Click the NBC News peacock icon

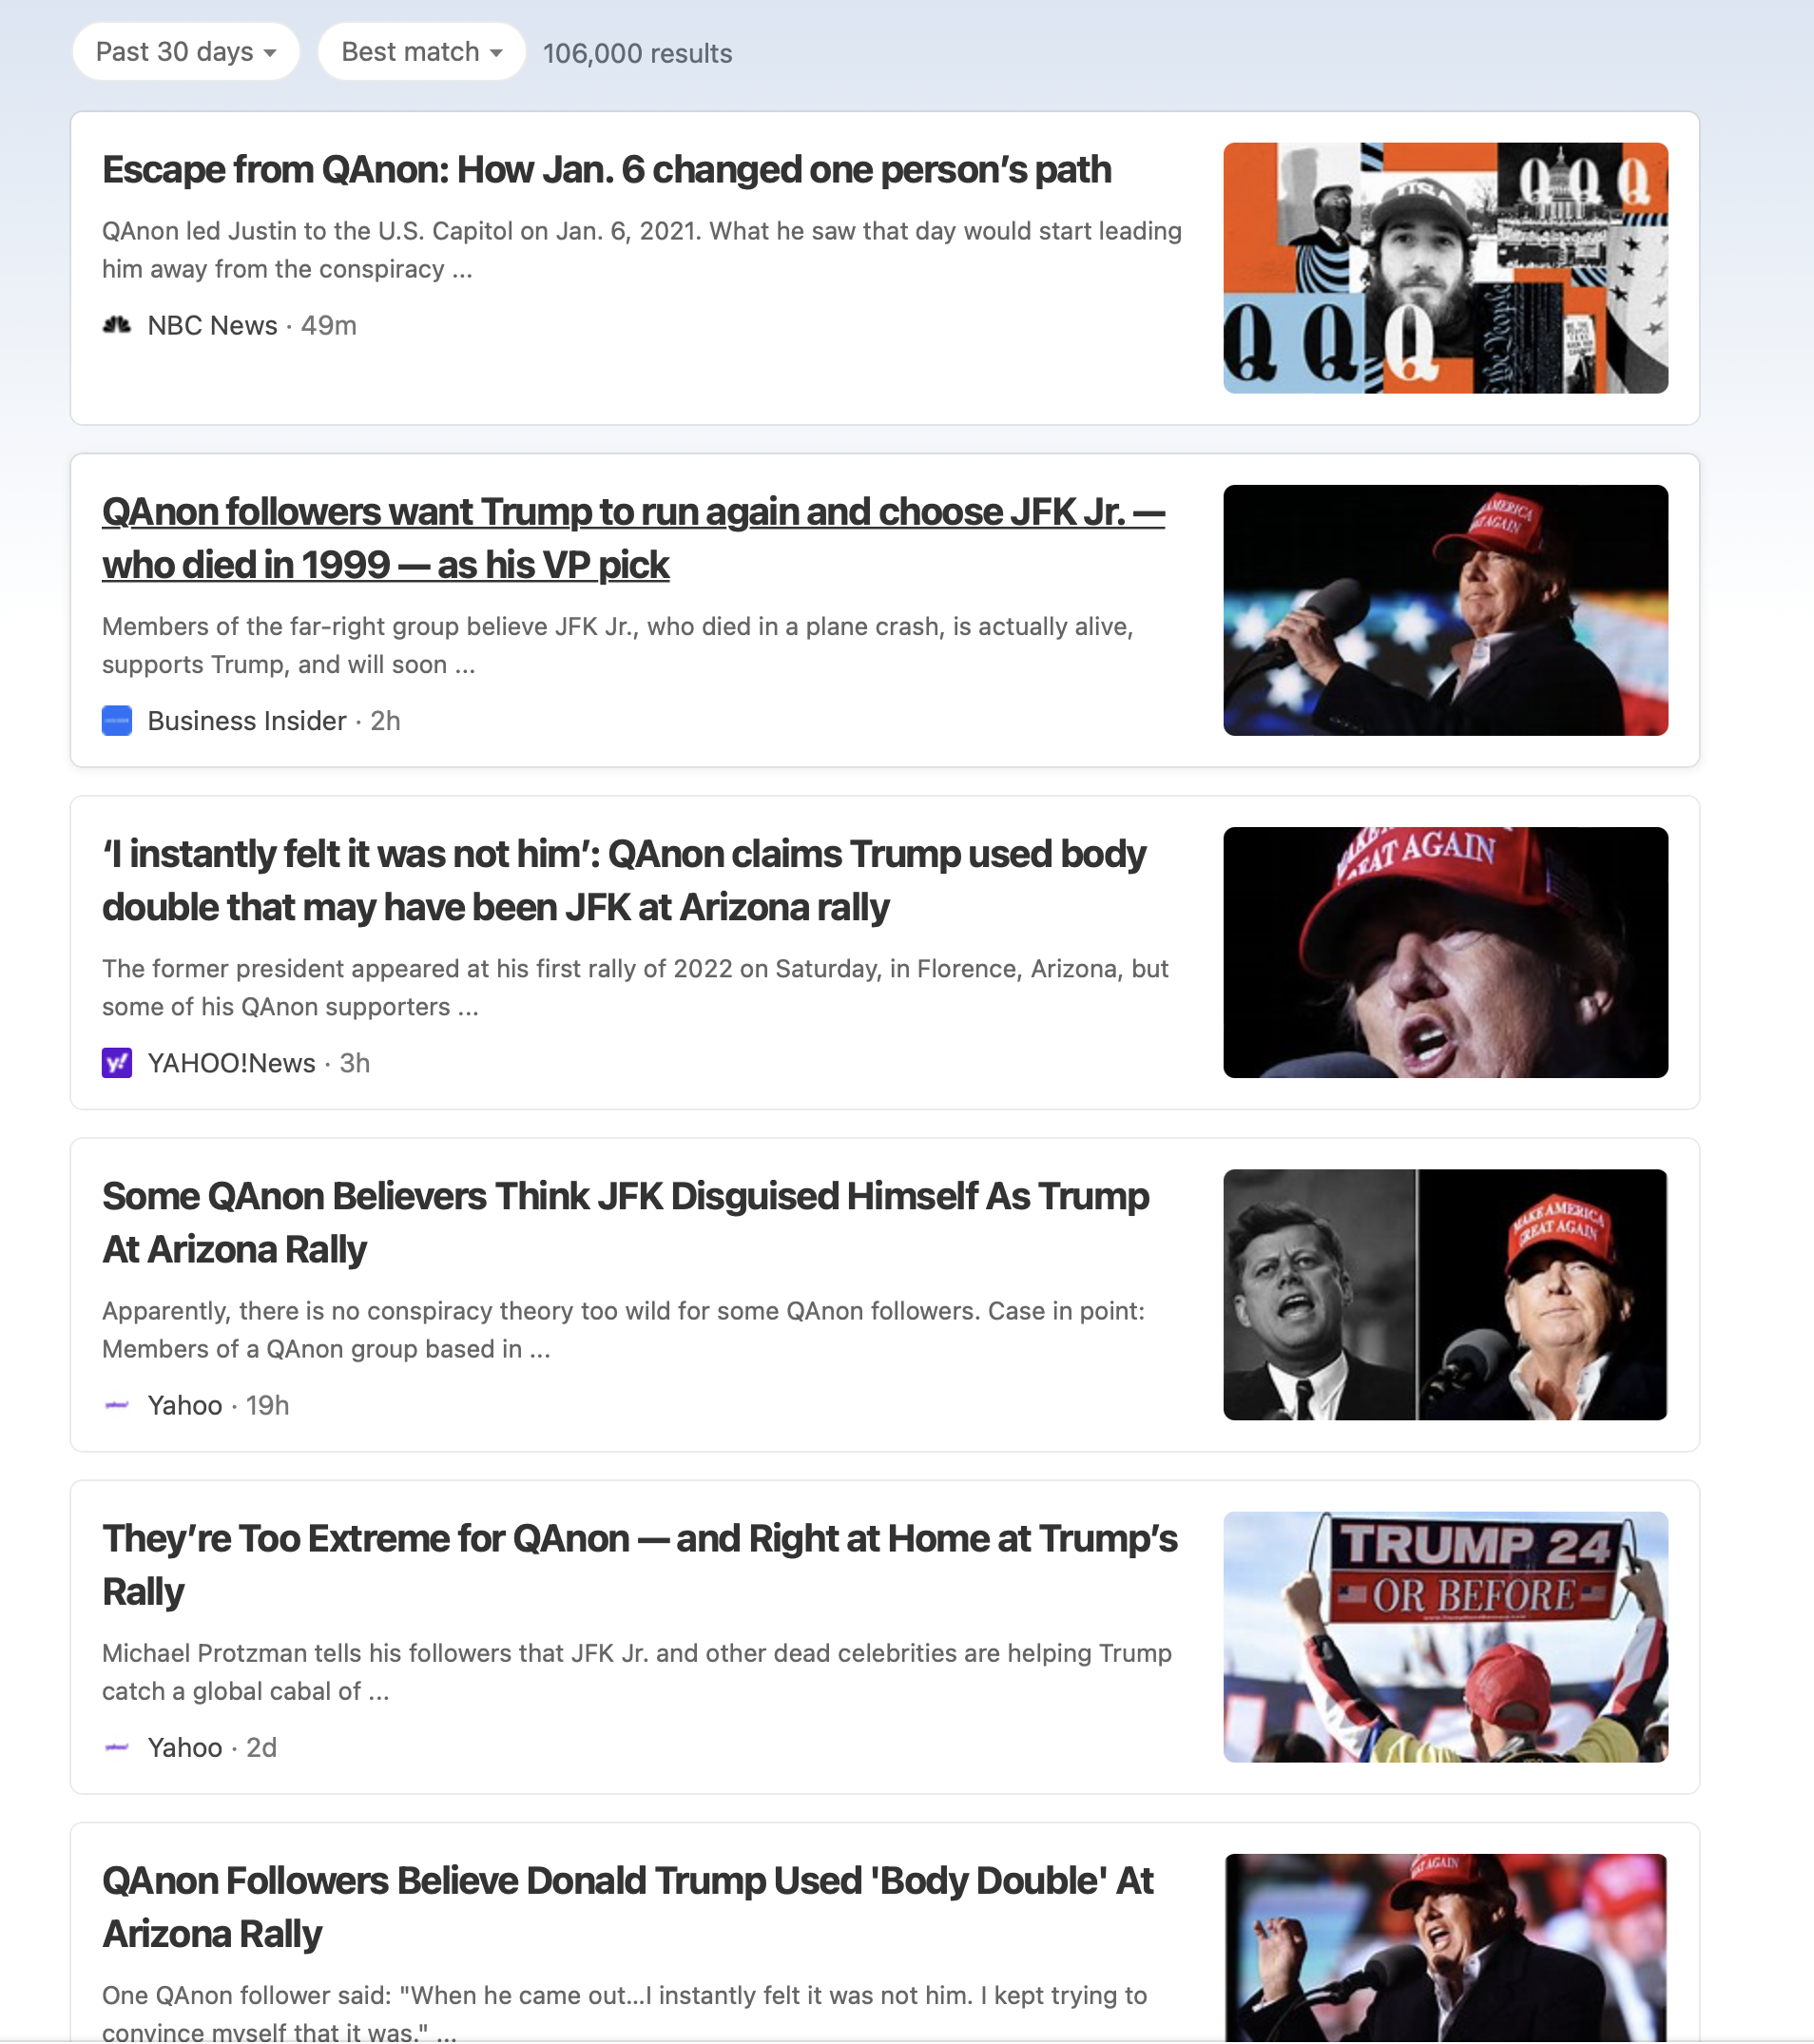(x=117, y=325)
